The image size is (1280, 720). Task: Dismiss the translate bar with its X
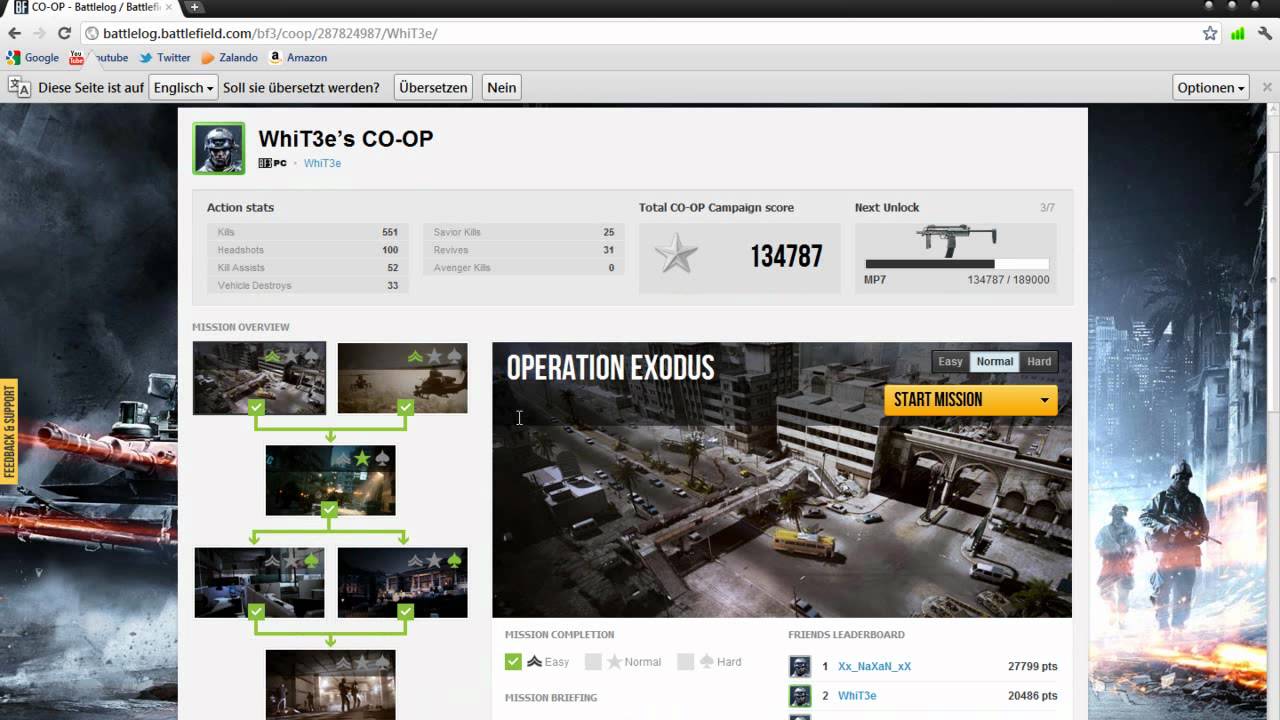tap(1267, 87)
